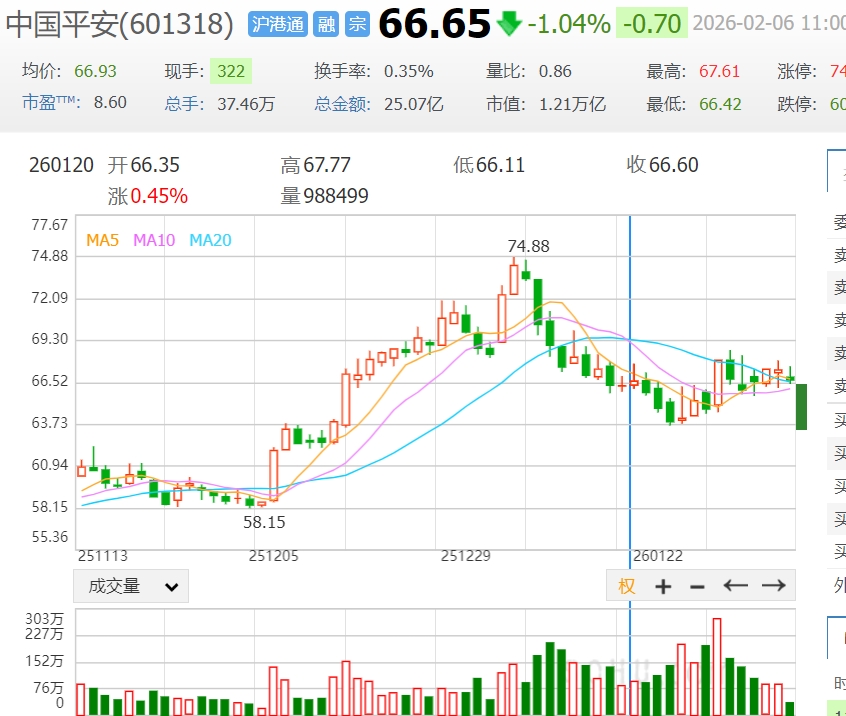Click the 均价 value 66.93
The width and height of the screenshot is (846, 716).
pyautogui.click(x=95, y=71)
